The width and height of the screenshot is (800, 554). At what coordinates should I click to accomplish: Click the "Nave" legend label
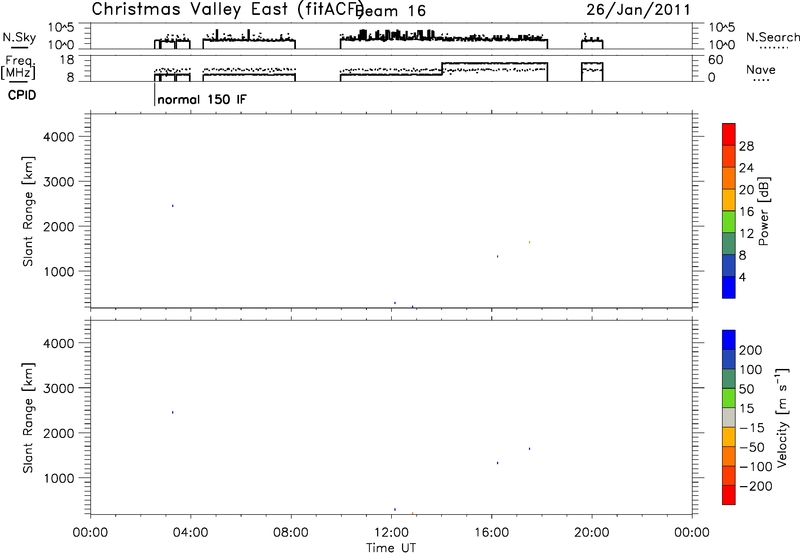tap(760, 69)
